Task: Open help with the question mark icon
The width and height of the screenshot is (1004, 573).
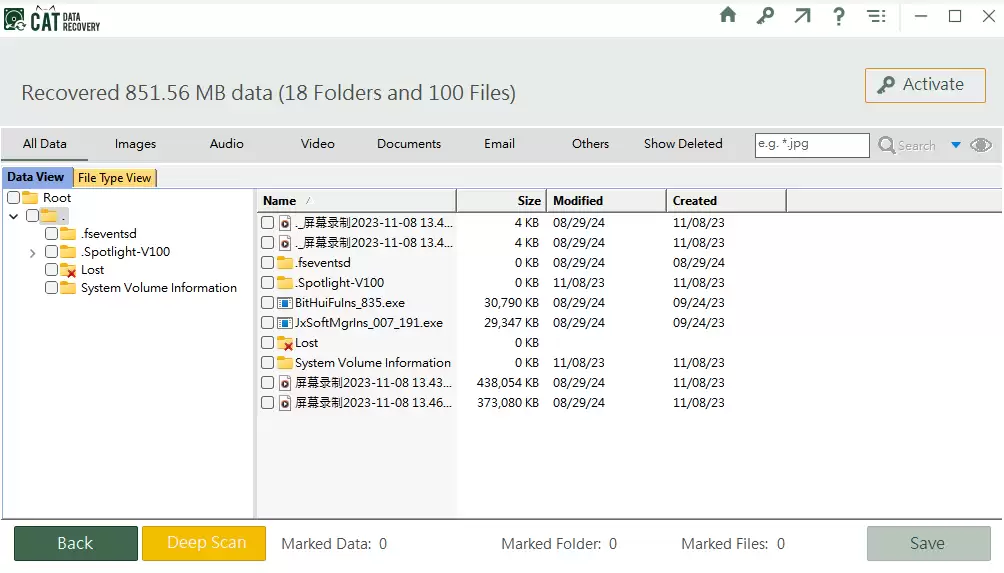Action: (839, 16)
